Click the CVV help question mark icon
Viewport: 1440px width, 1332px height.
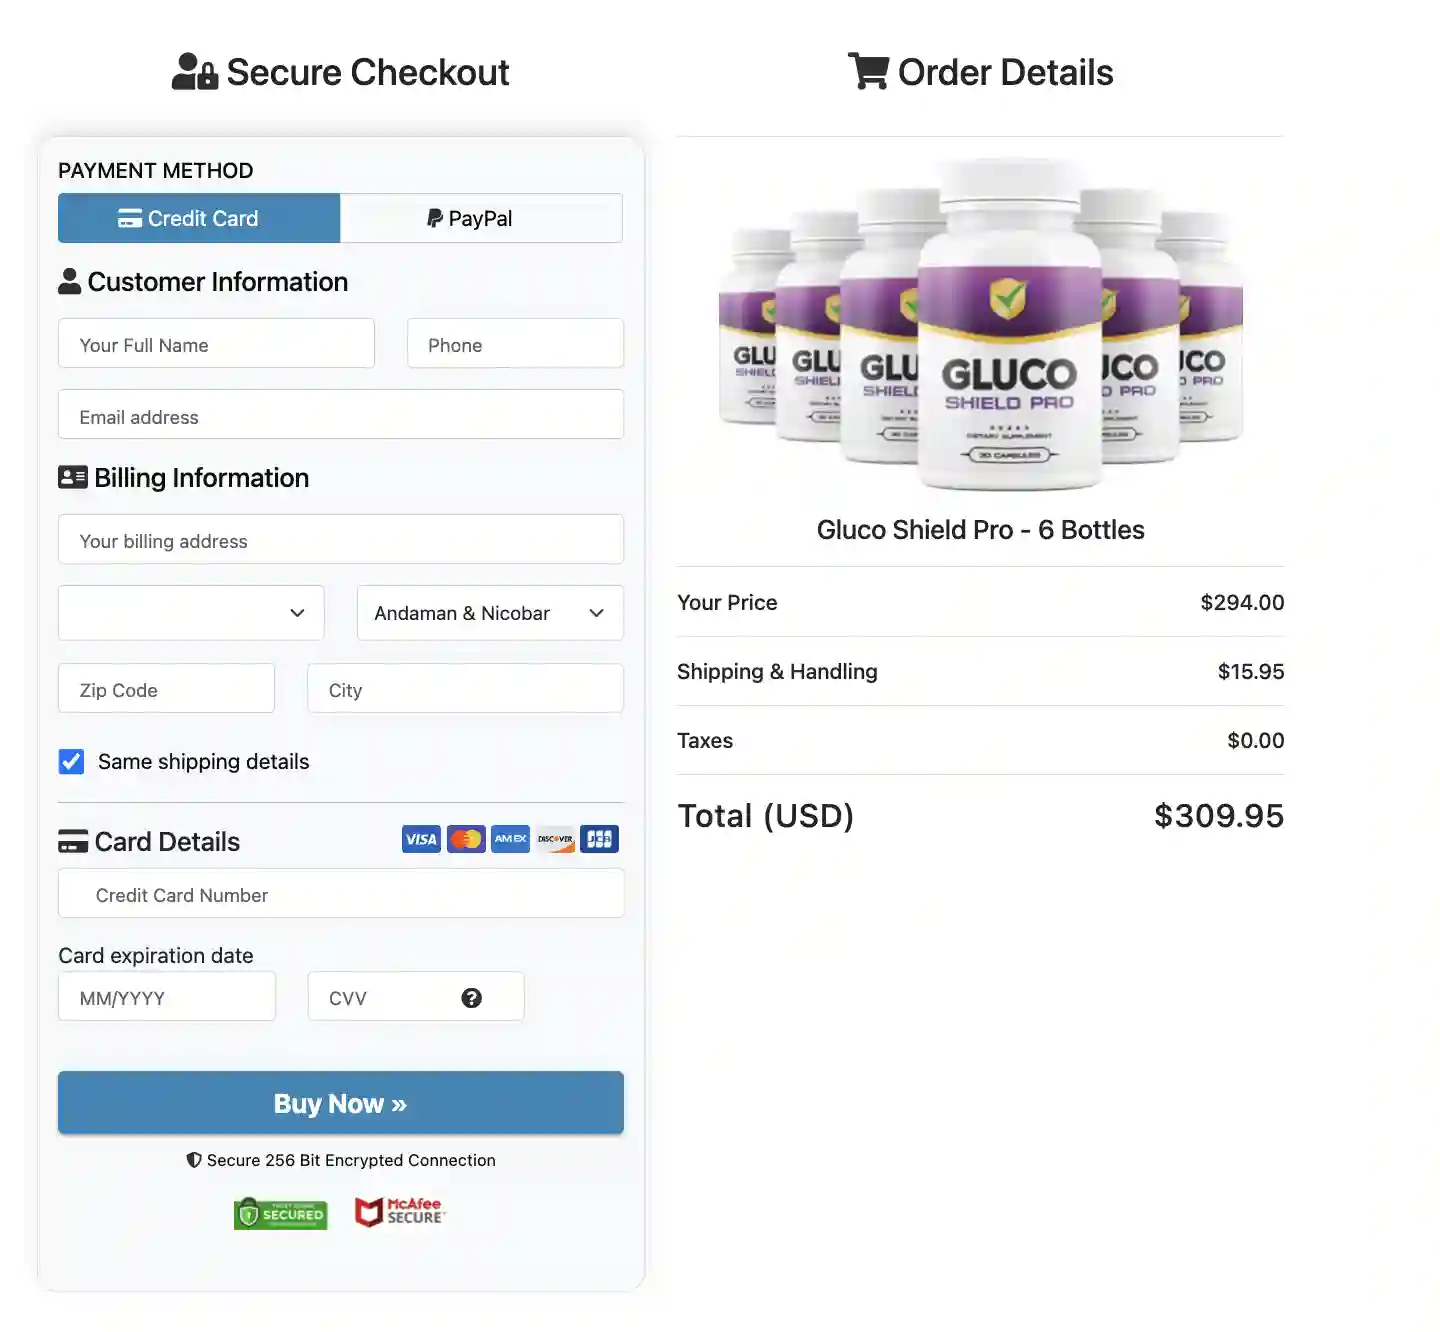pyautogui.click(x=472, y=997)
